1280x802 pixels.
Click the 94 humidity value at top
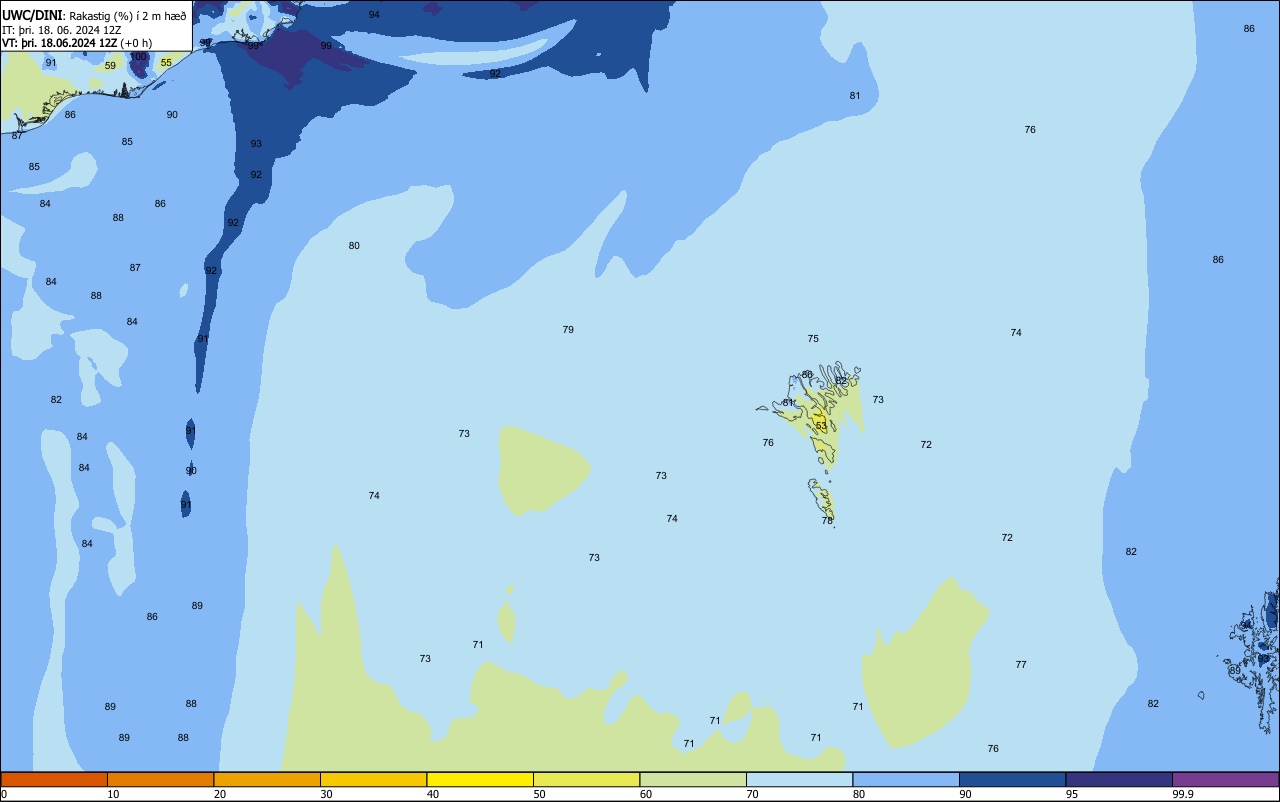(x=374, y=15)
